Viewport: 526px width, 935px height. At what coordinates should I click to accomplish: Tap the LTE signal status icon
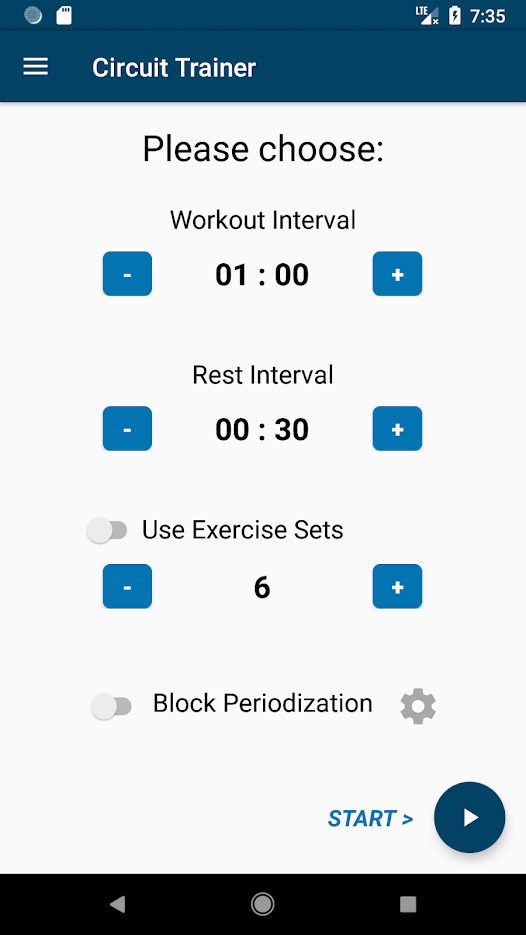[427, 16]
